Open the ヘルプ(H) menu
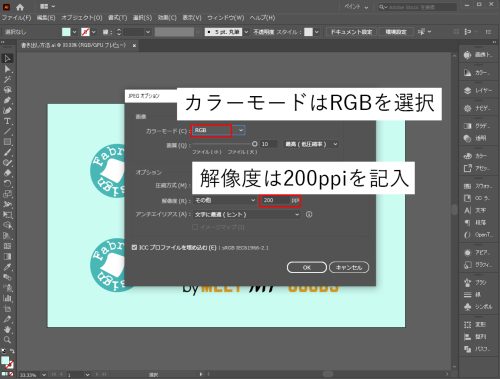 [x=262, y=18]
